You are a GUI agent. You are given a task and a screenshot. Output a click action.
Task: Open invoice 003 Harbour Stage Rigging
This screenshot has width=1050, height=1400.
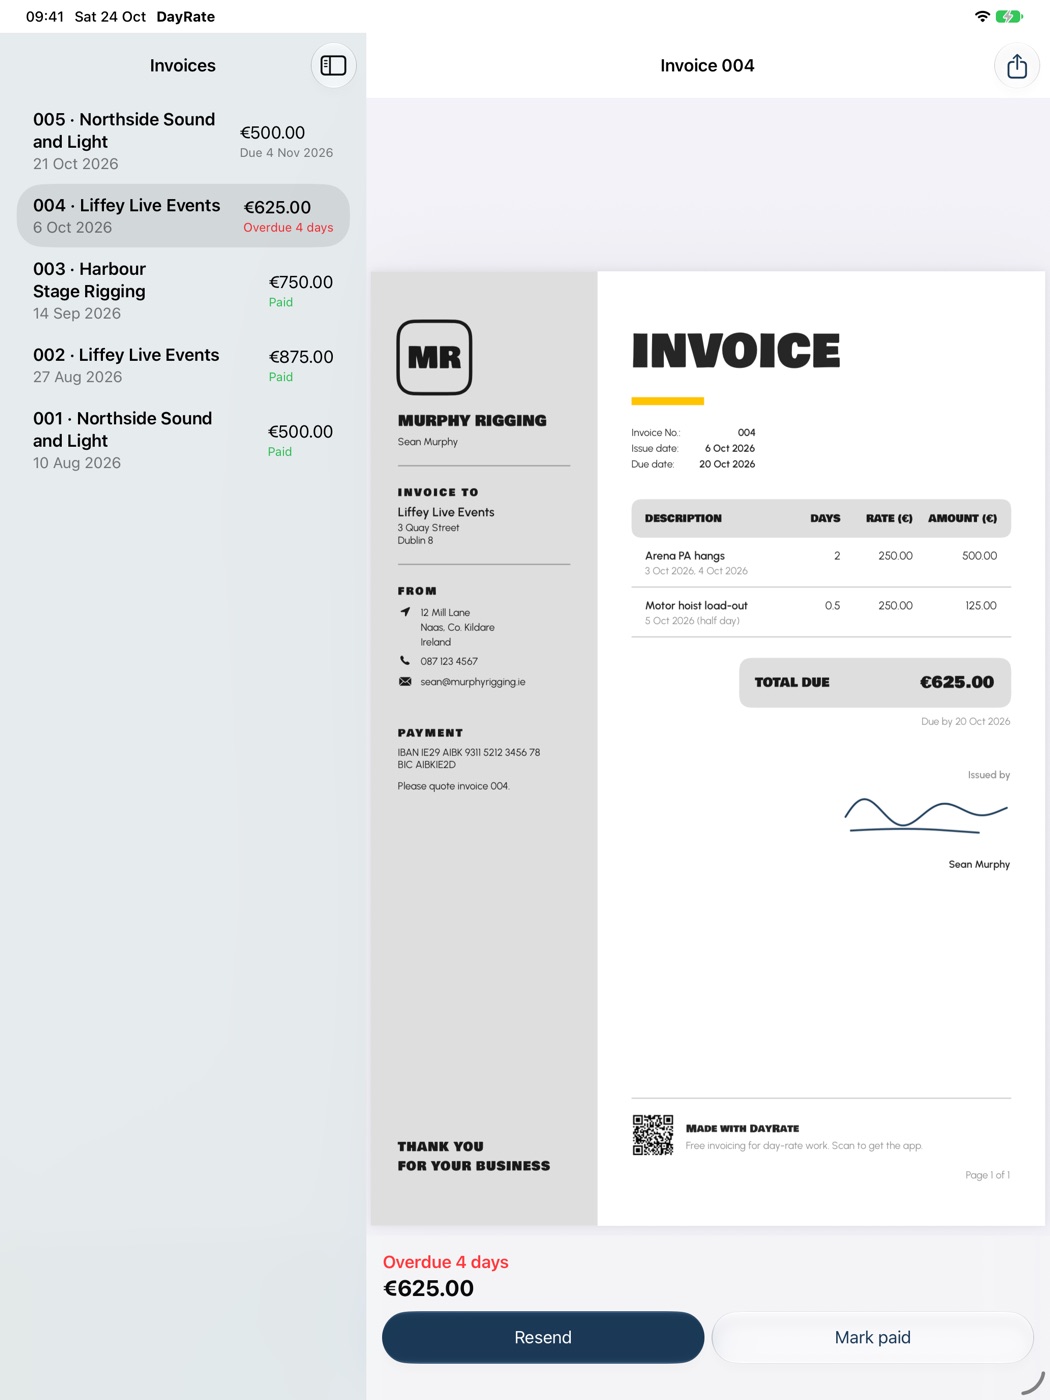pos(183,291)
